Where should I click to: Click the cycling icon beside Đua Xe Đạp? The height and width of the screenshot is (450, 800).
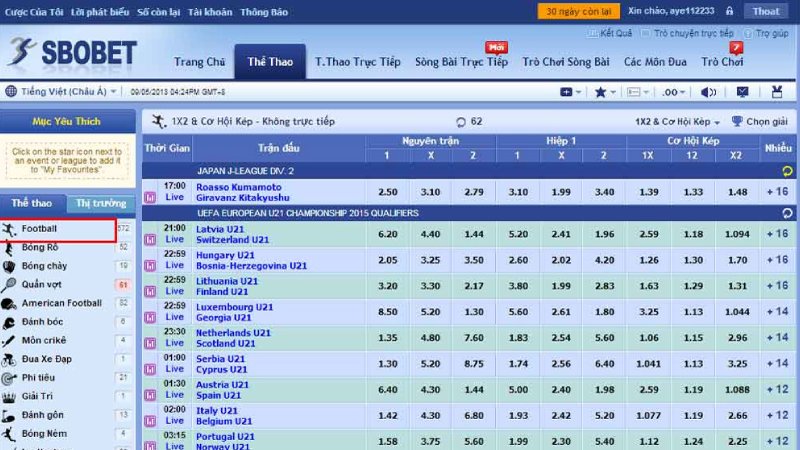[9, 360]
